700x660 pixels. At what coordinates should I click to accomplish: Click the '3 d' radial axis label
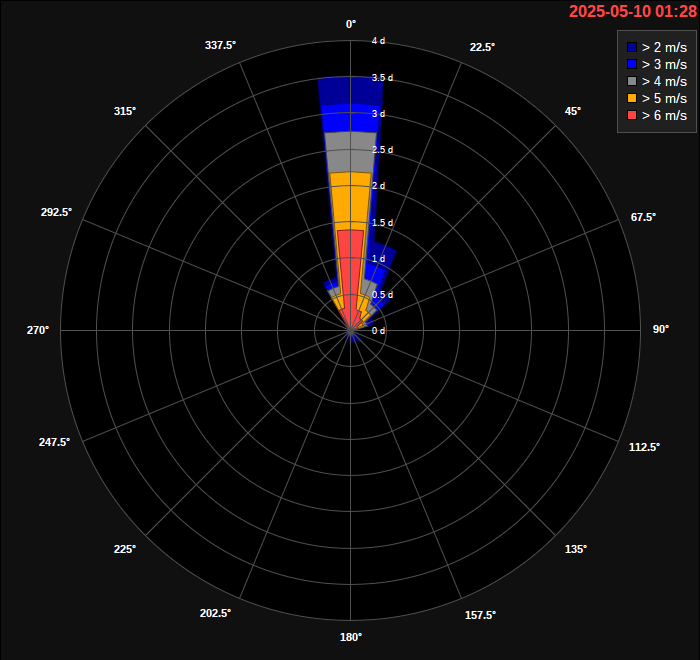[378, 114]
